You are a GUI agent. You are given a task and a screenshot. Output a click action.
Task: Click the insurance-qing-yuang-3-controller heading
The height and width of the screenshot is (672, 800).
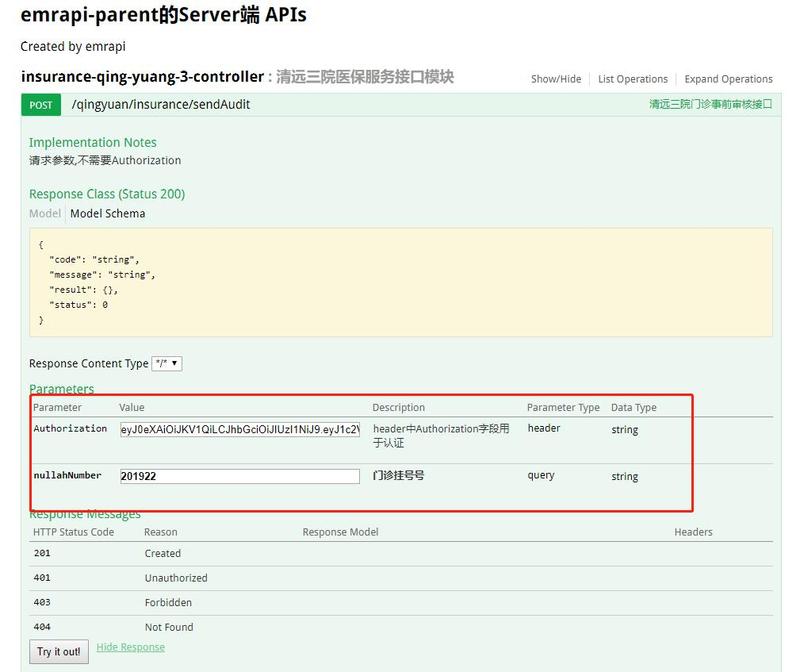142,77
